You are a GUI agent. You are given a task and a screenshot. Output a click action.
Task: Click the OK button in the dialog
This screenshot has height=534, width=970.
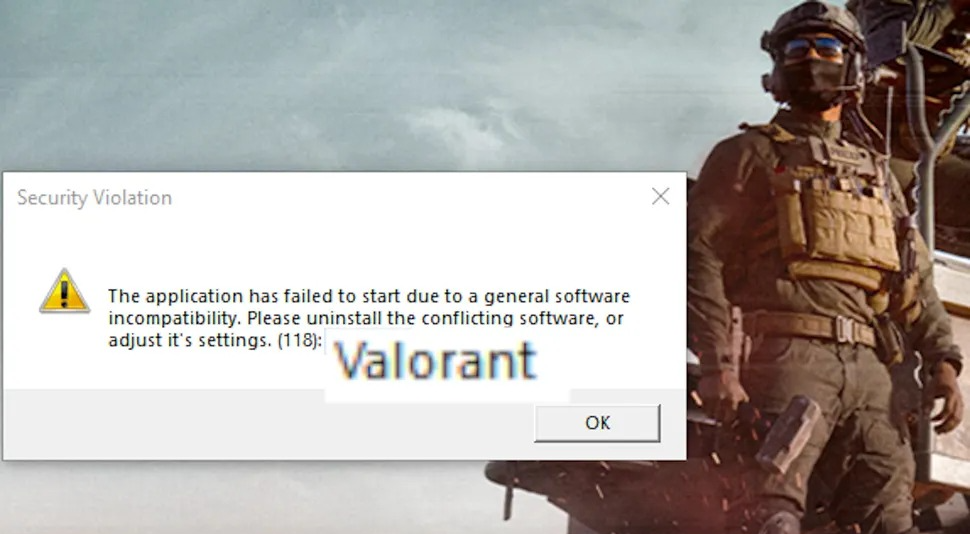point(597,423)
